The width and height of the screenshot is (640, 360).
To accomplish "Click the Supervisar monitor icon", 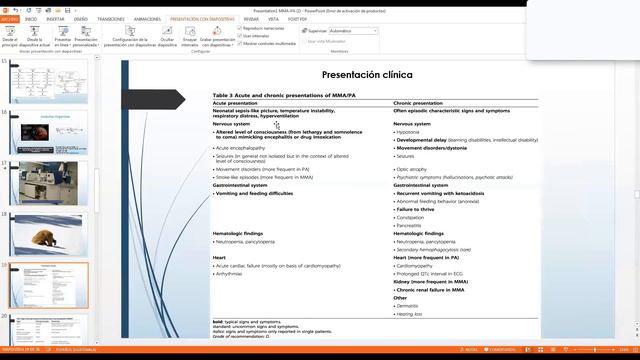I will 304,31.
